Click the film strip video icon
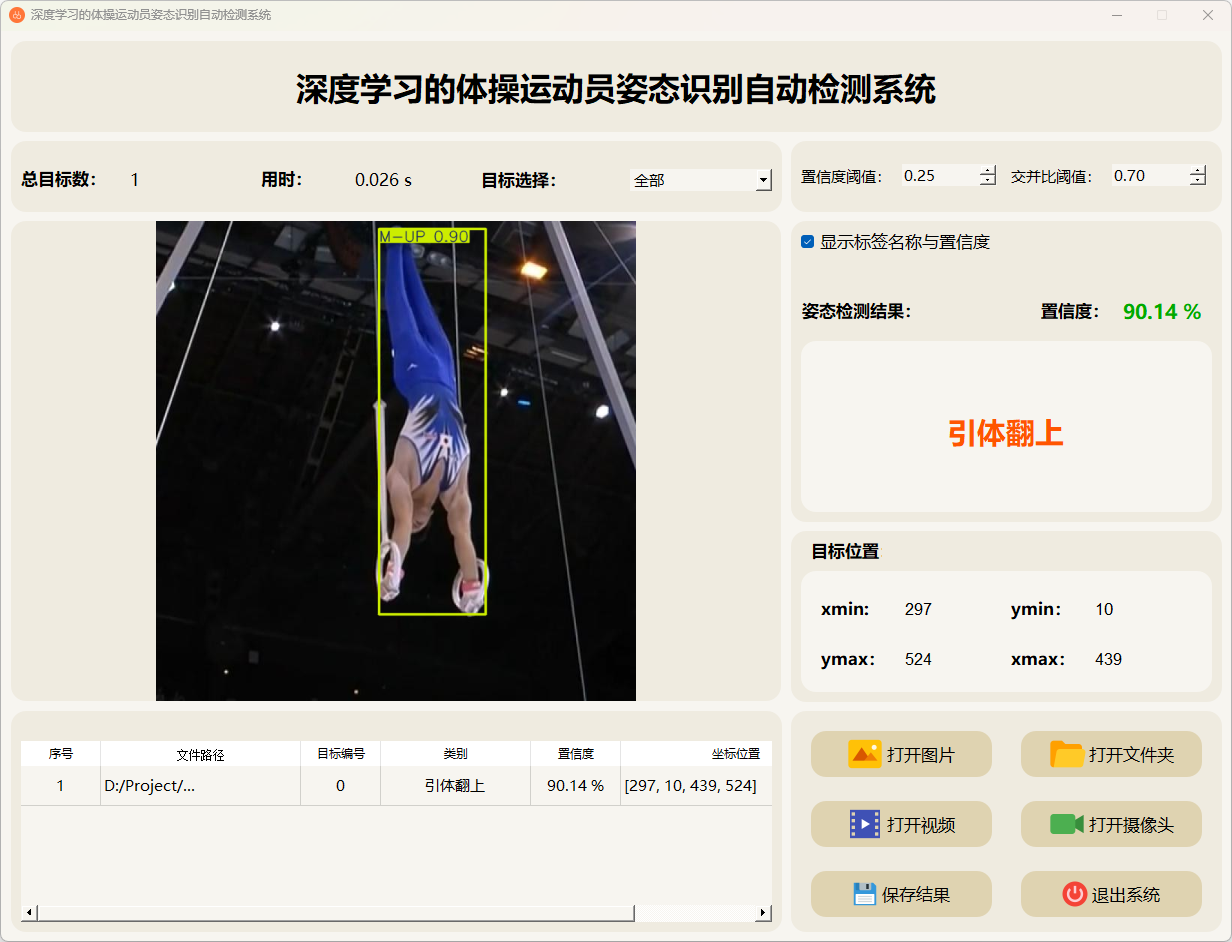 click(864, 824)
